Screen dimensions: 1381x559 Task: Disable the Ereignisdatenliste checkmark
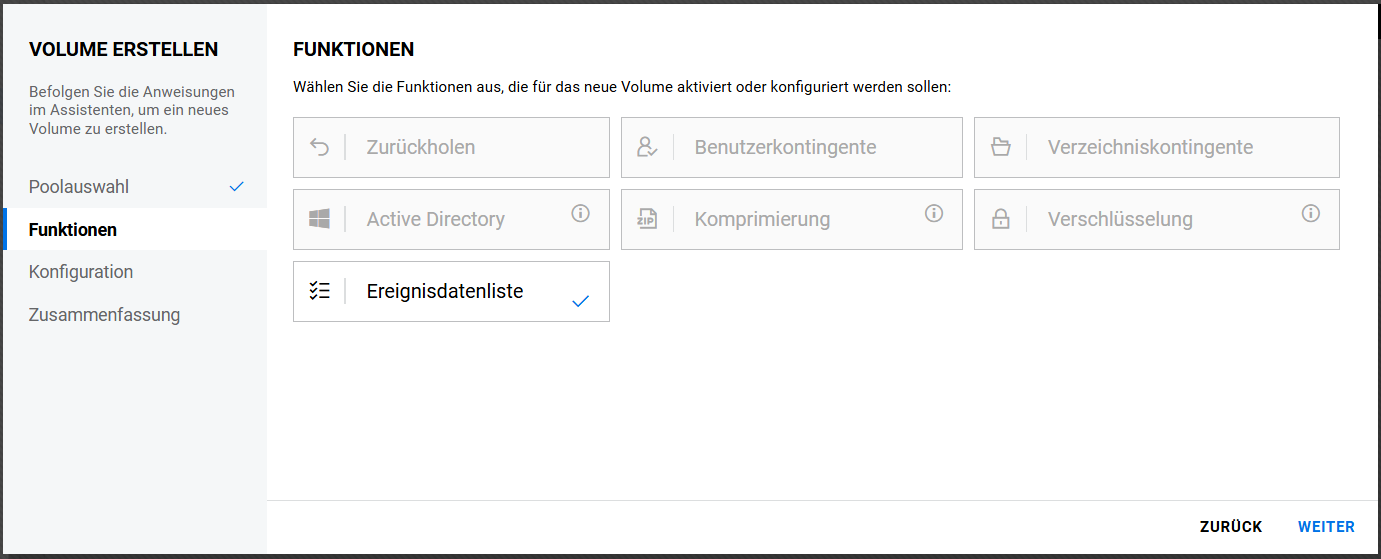point(580,300)
